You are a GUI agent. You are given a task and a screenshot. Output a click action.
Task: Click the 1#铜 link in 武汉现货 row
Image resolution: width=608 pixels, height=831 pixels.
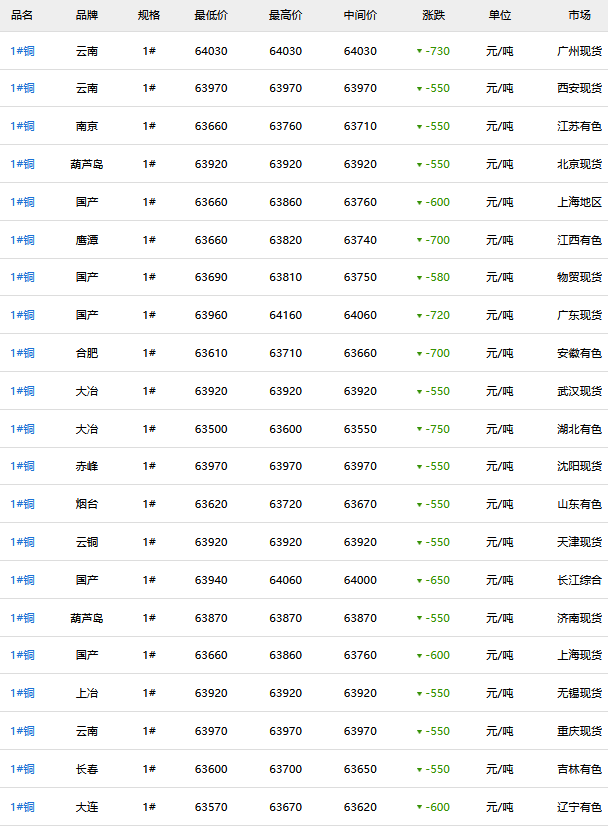click(x=22, y=391)
